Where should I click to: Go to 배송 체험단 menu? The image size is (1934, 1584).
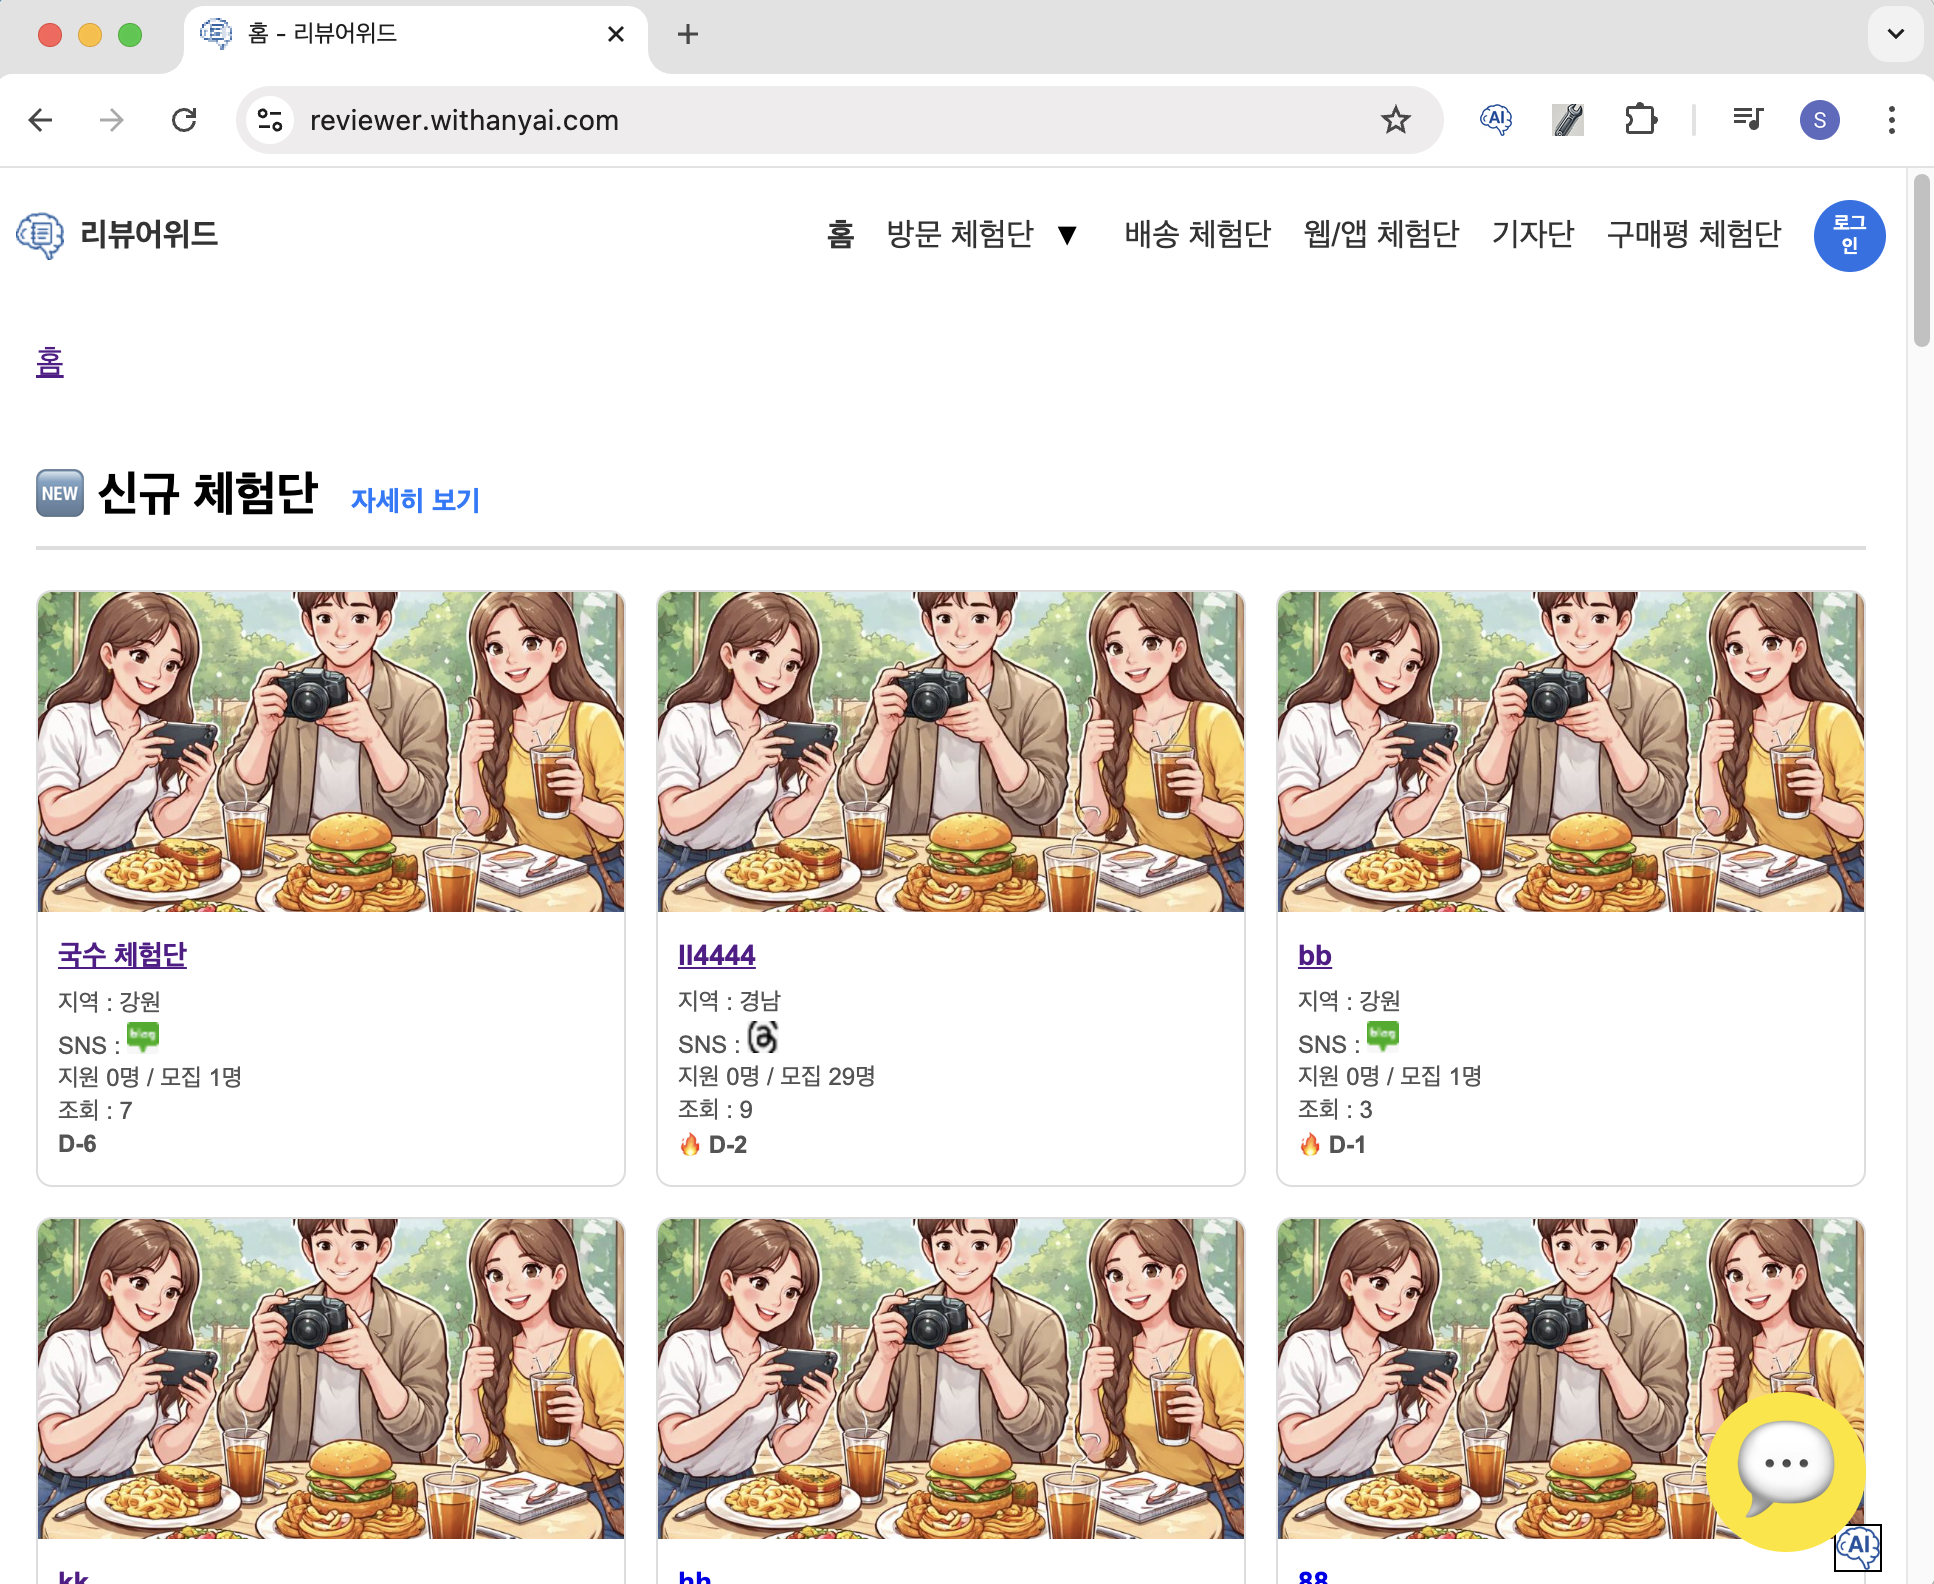pyautogui.click(x=1197, y=234)
